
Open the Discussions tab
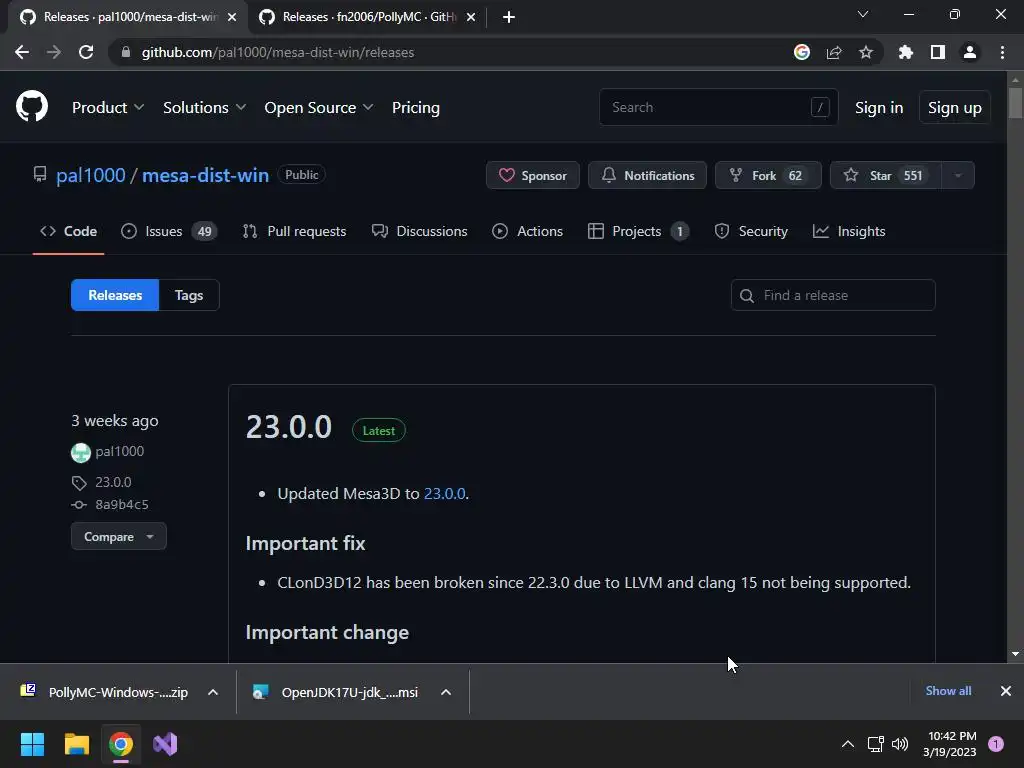point(419,231)
